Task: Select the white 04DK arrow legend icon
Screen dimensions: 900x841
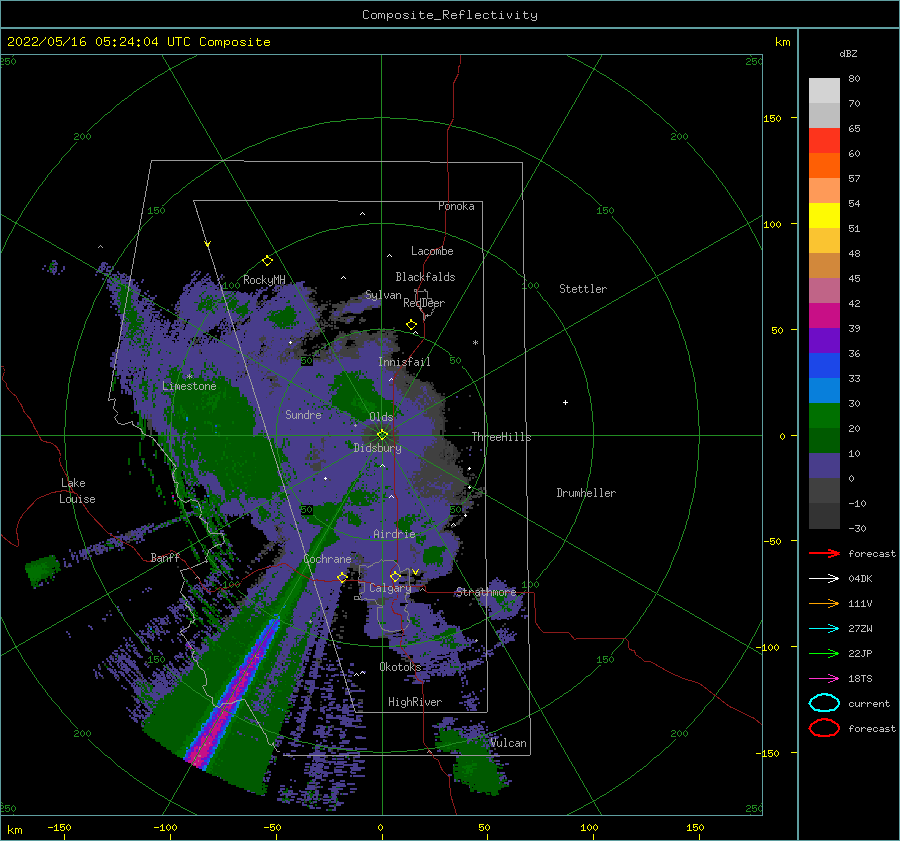Action: [x=824, y=578]
